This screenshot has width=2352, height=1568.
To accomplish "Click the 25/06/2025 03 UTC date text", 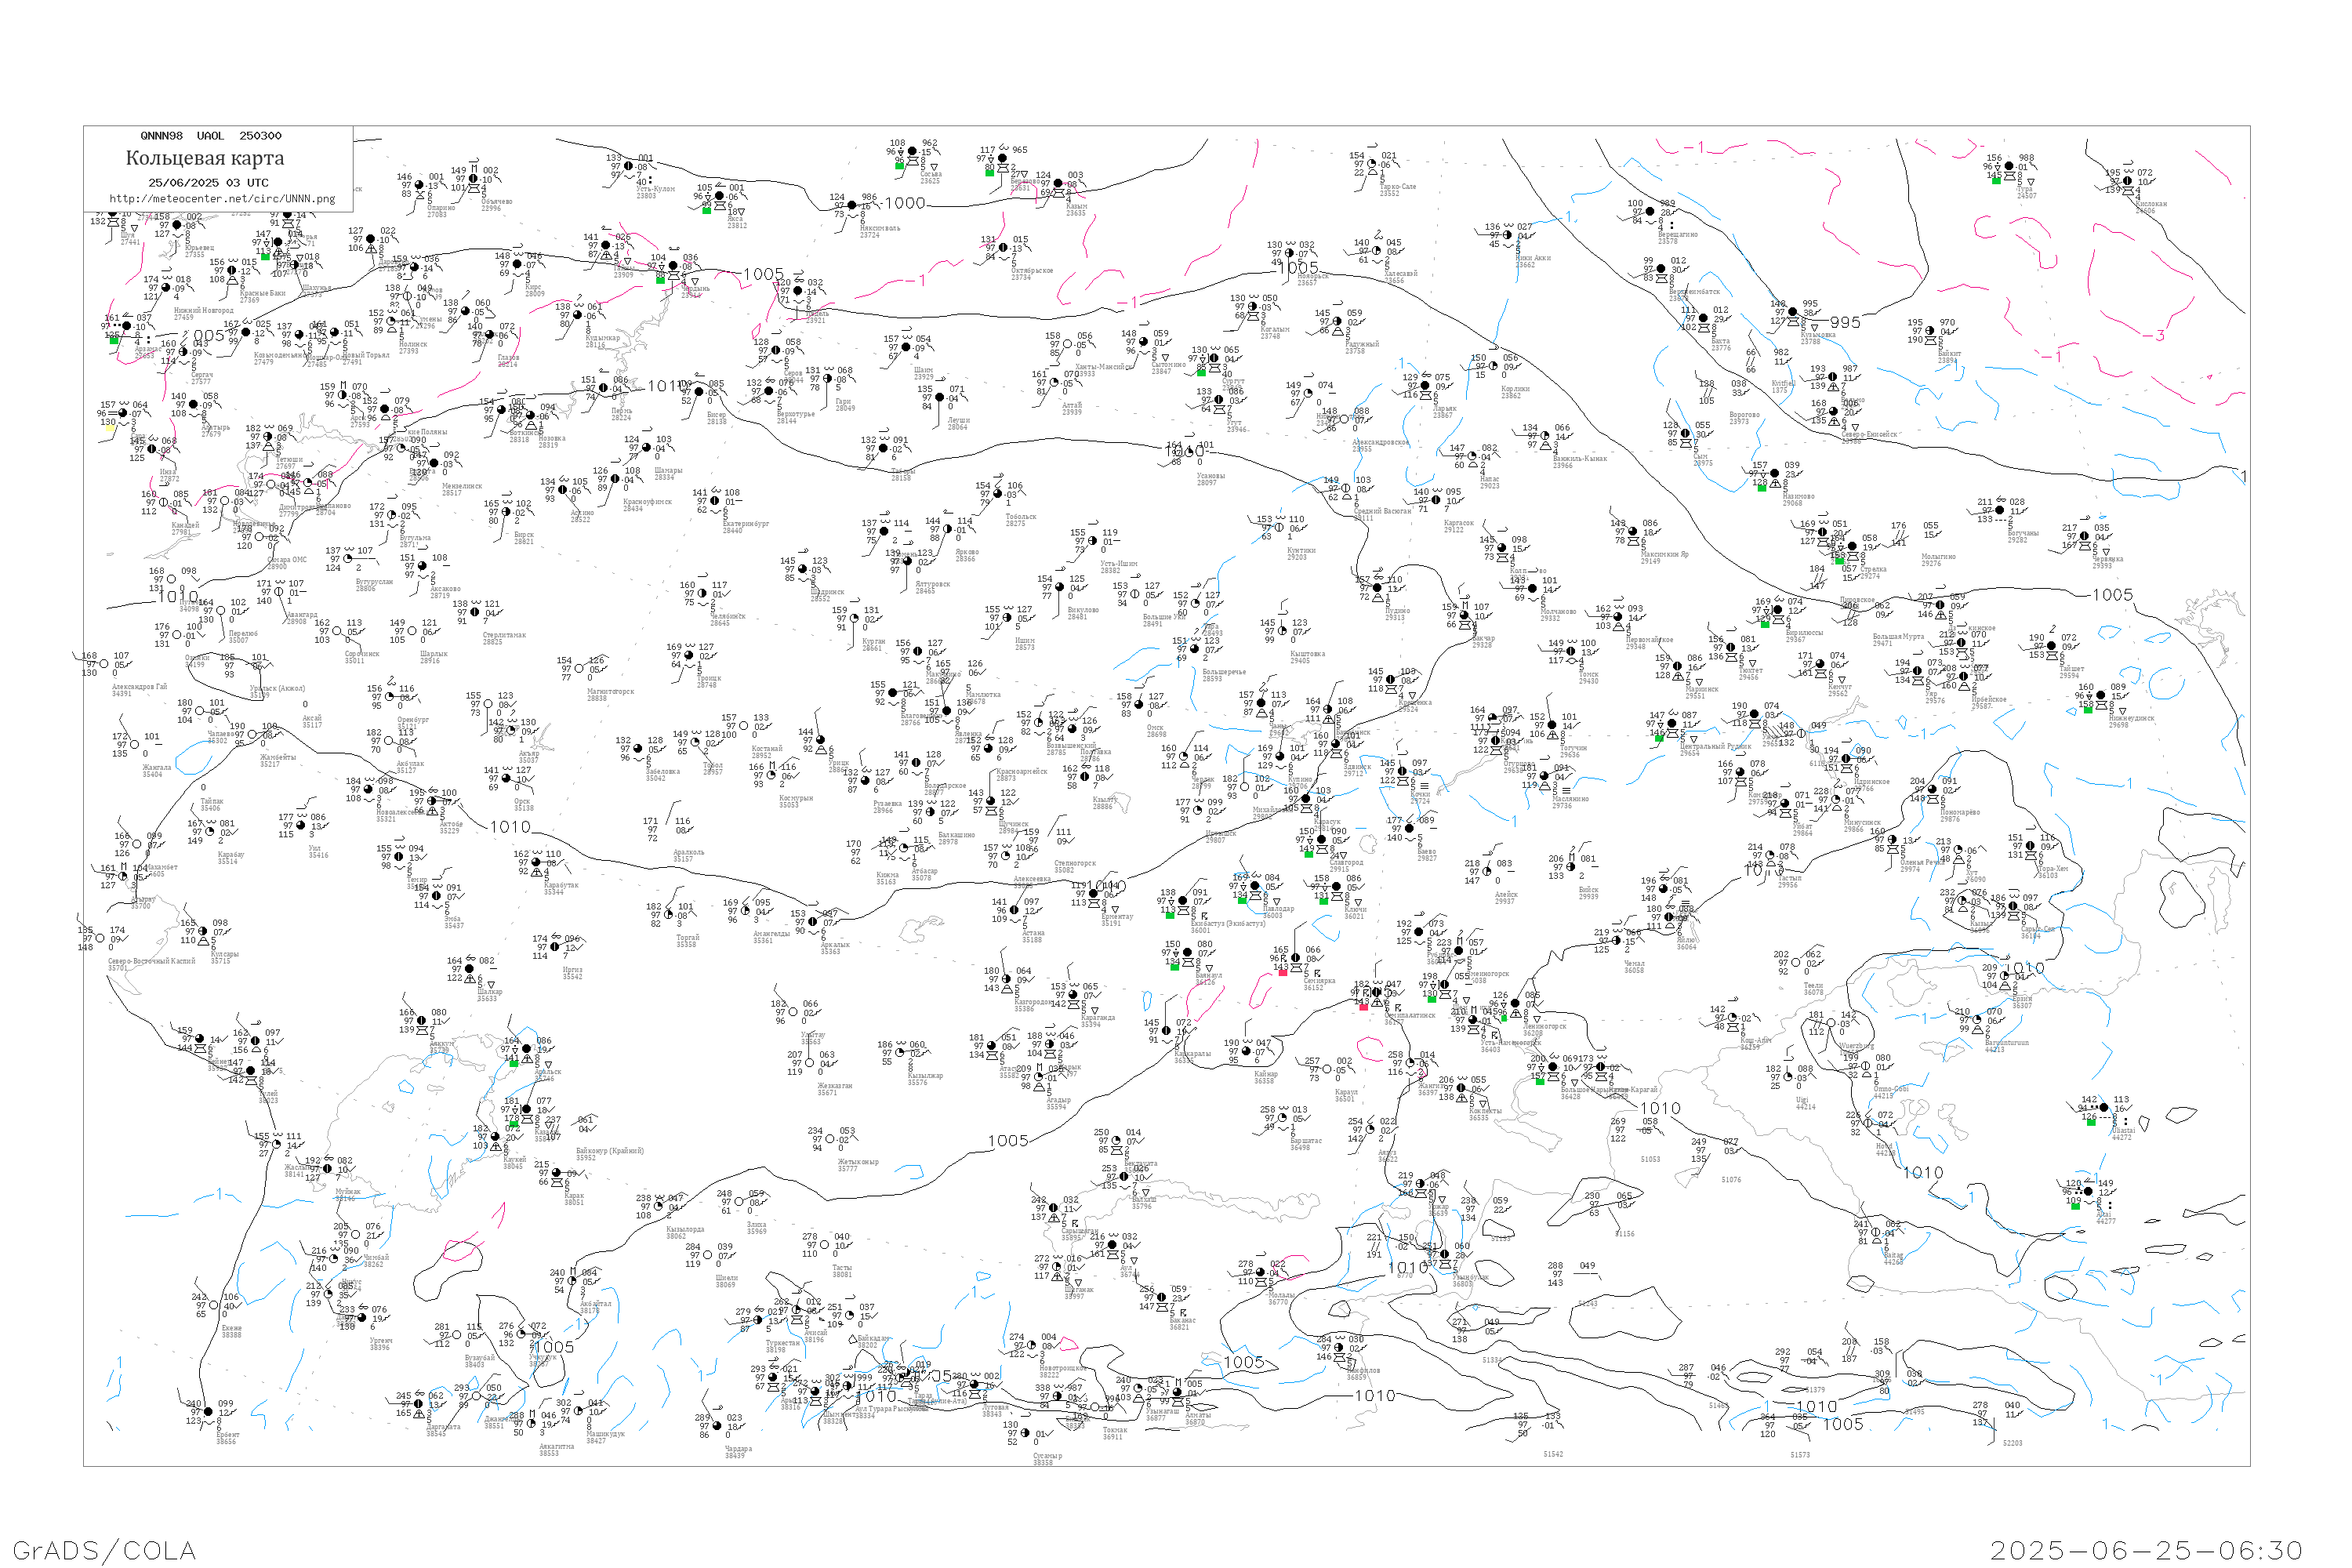I will [x=208, y=183].
